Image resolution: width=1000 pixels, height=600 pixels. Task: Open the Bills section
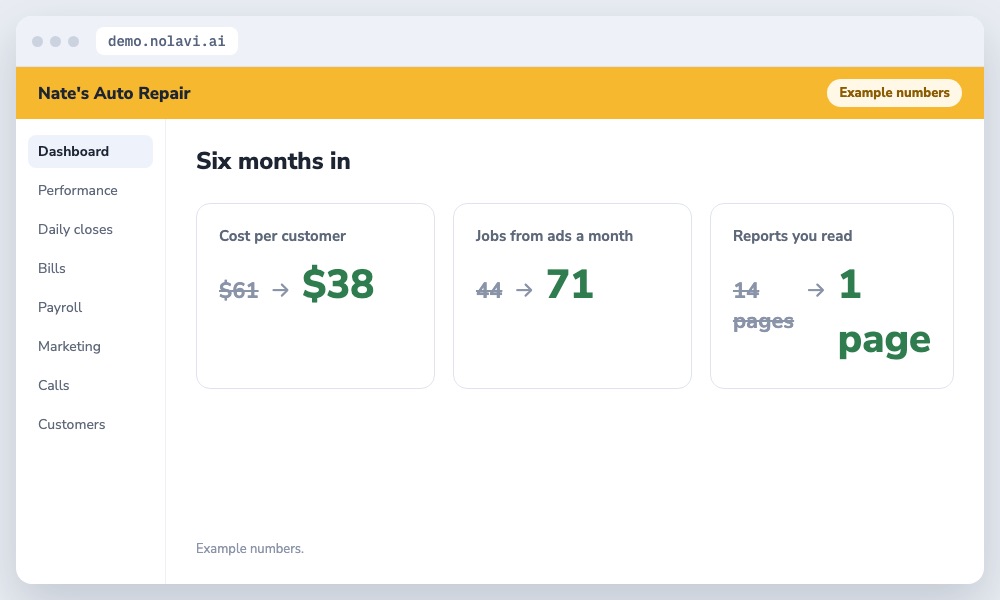click(52, 268)
